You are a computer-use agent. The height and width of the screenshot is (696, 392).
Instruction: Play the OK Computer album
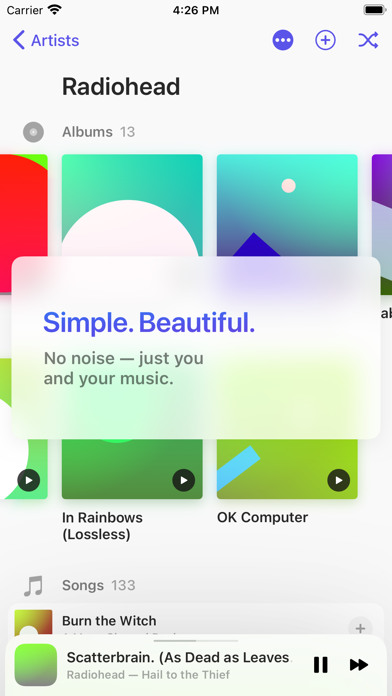[338, 480]
